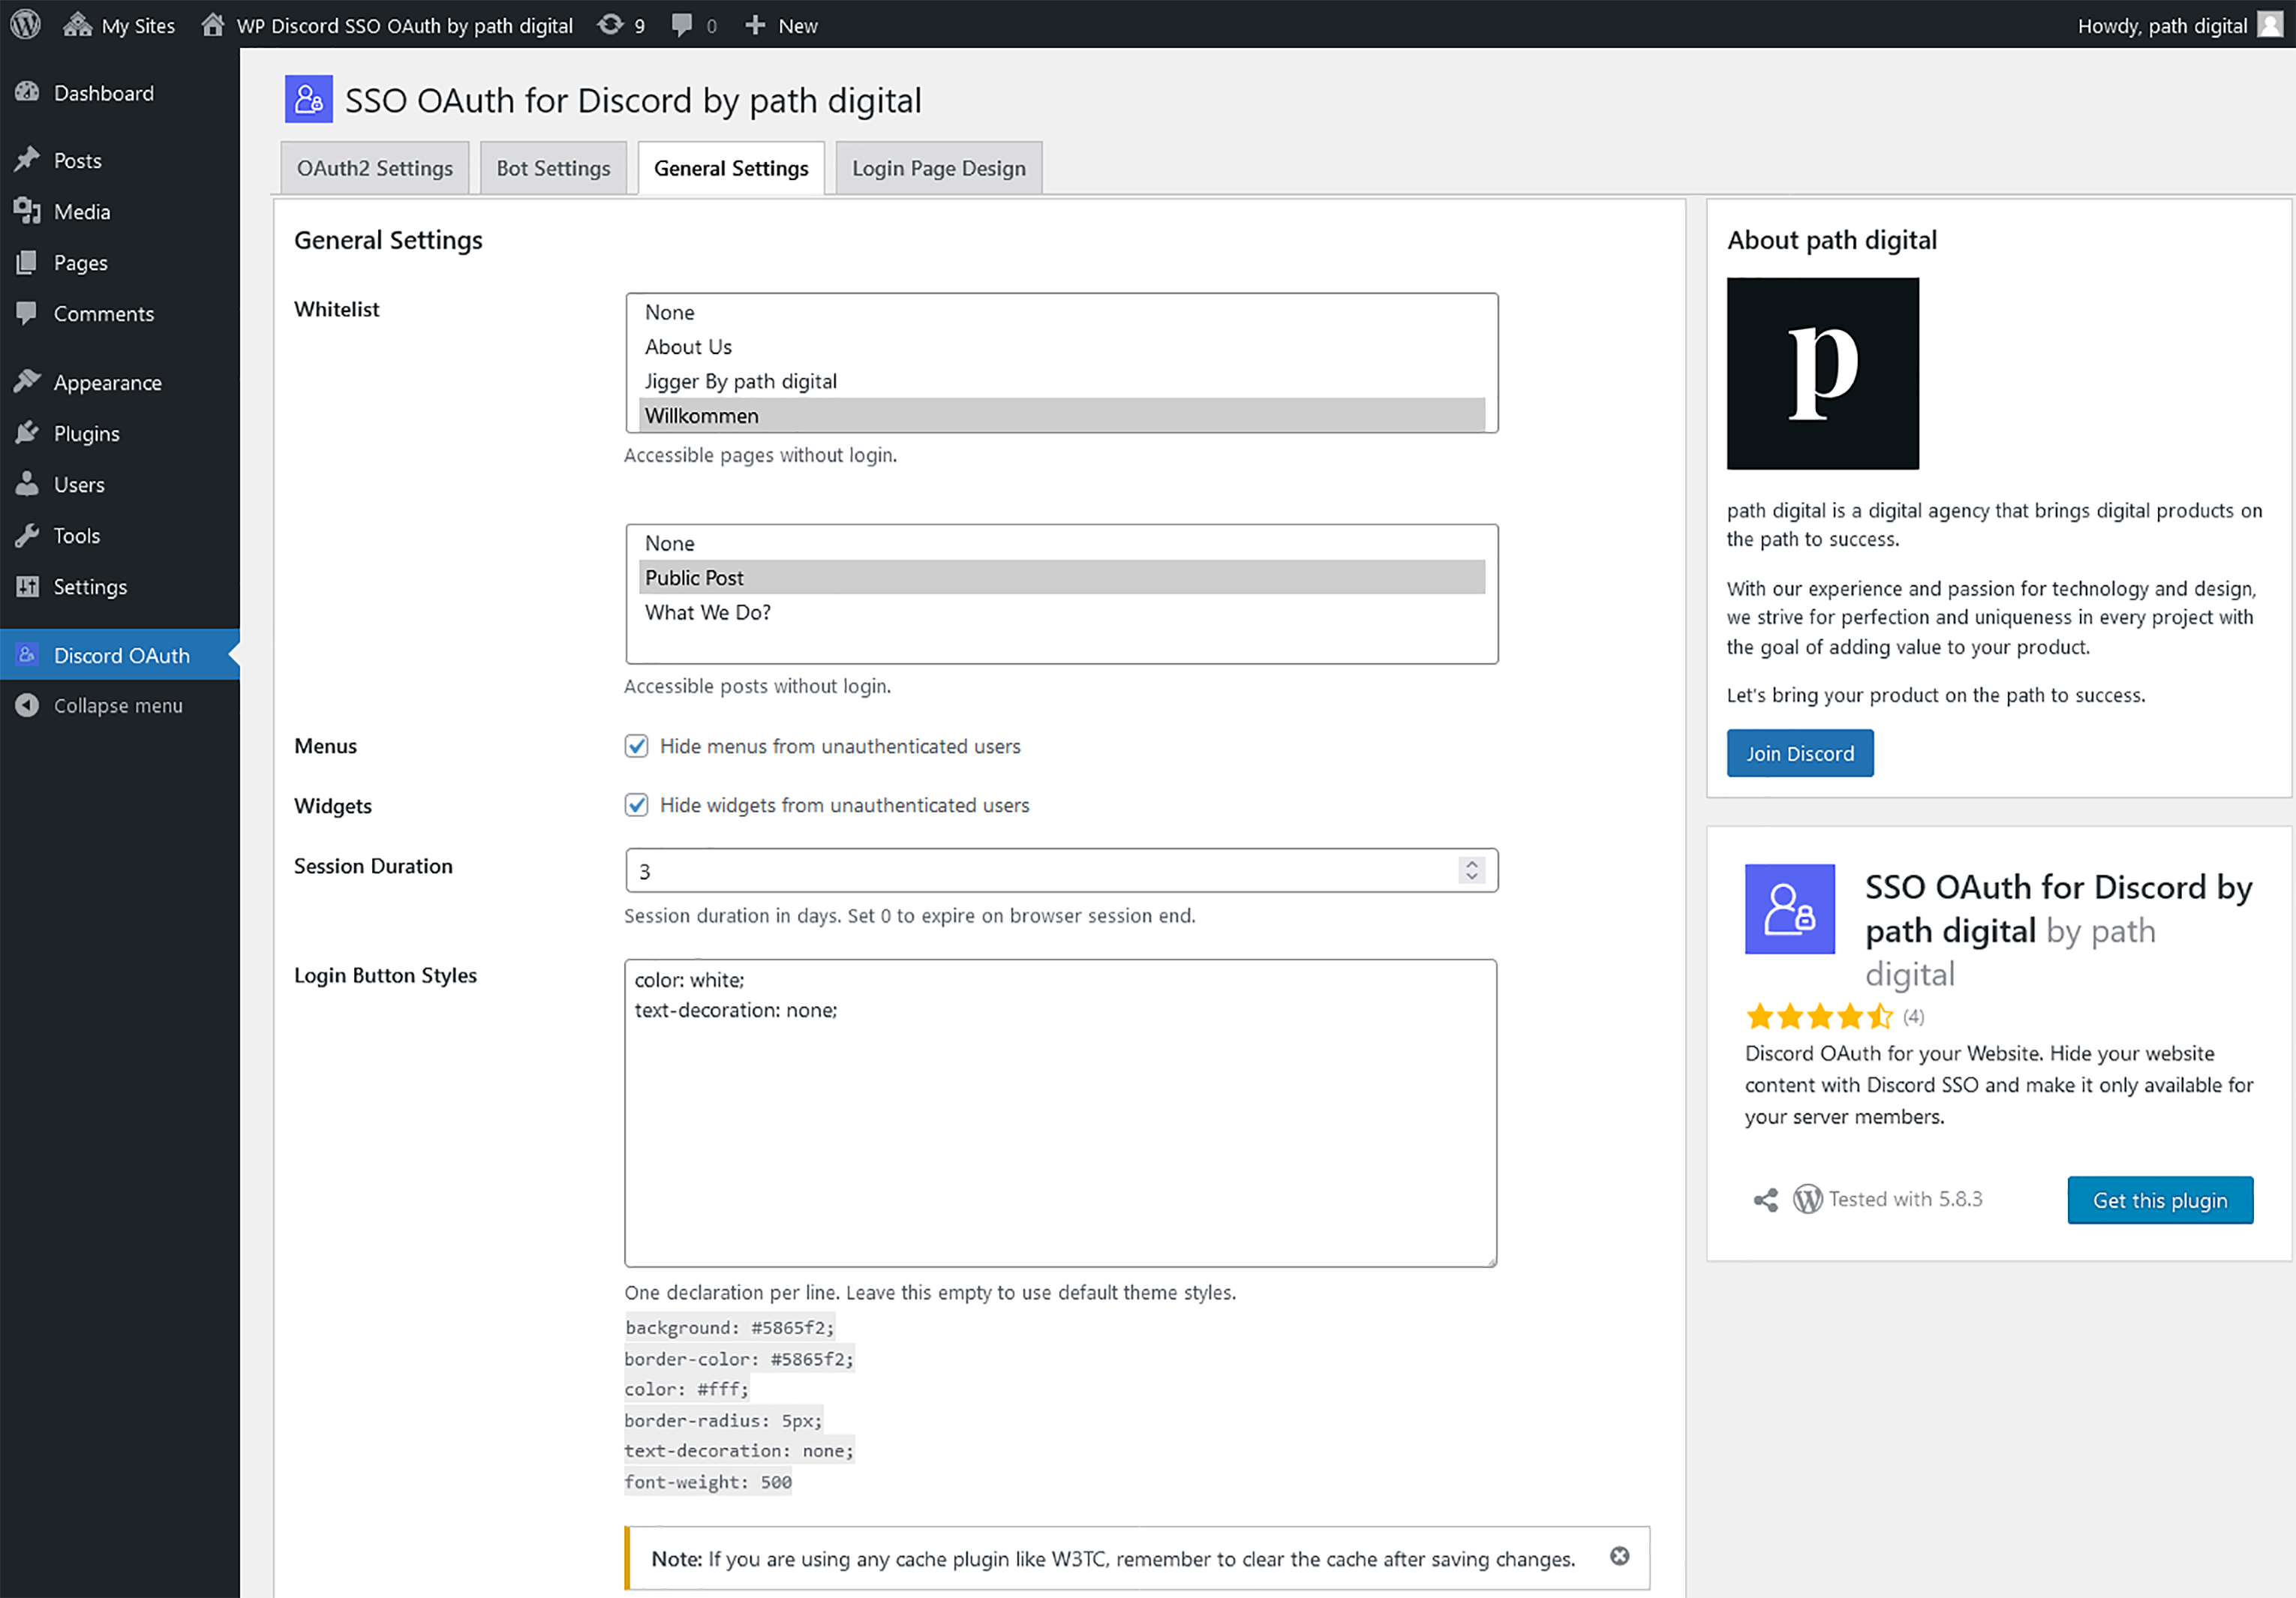Click the home icon next to site name

pos(212,25)
